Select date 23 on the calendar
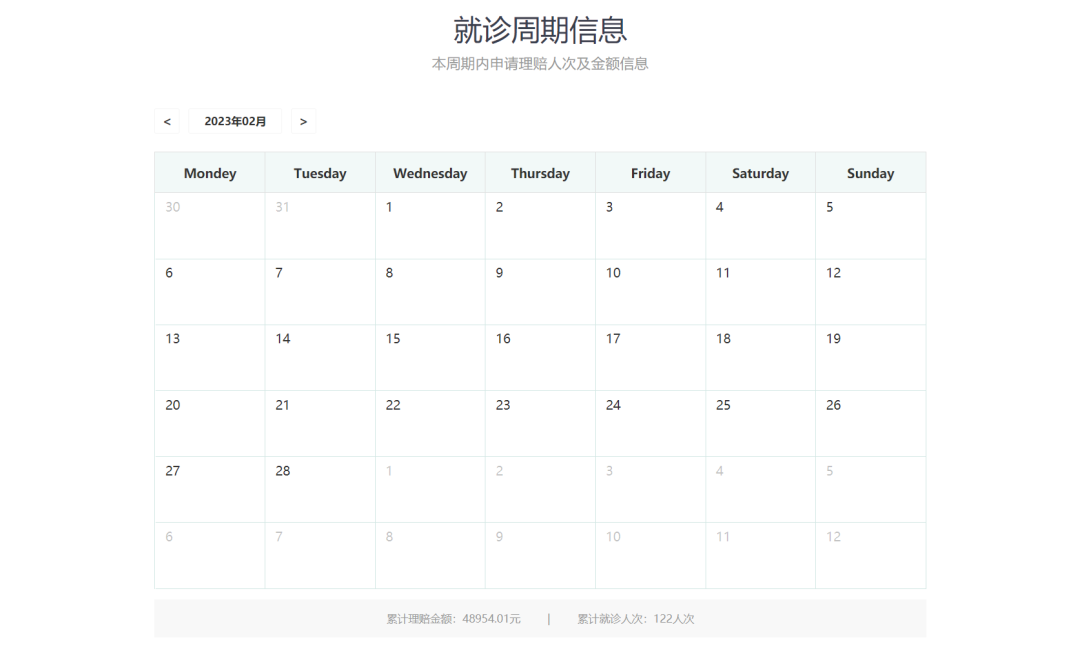This screenshot has height=651, width=1080. click(x=541, y=424)
